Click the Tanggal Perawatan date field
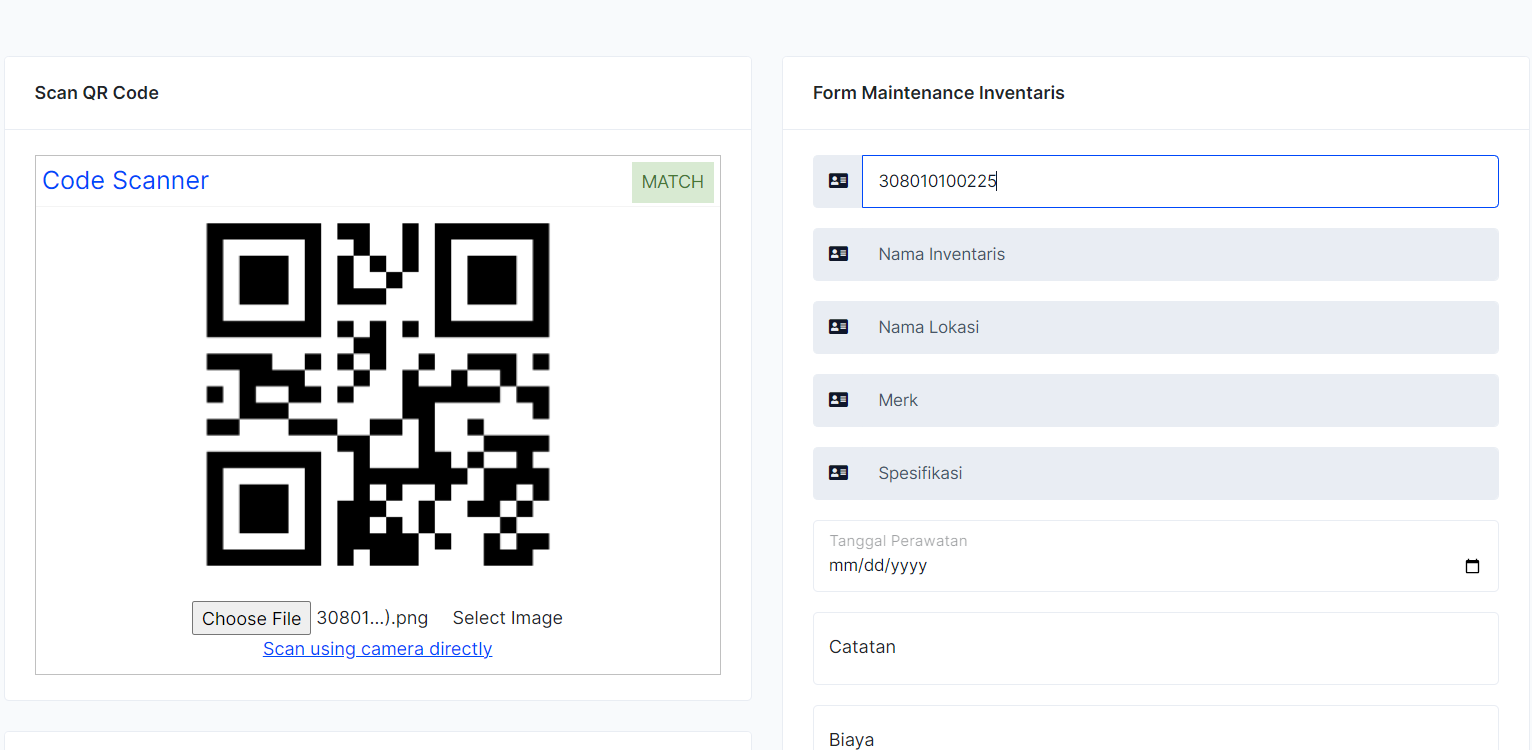The image size is (1532, 750). (x=1155, y=556)
